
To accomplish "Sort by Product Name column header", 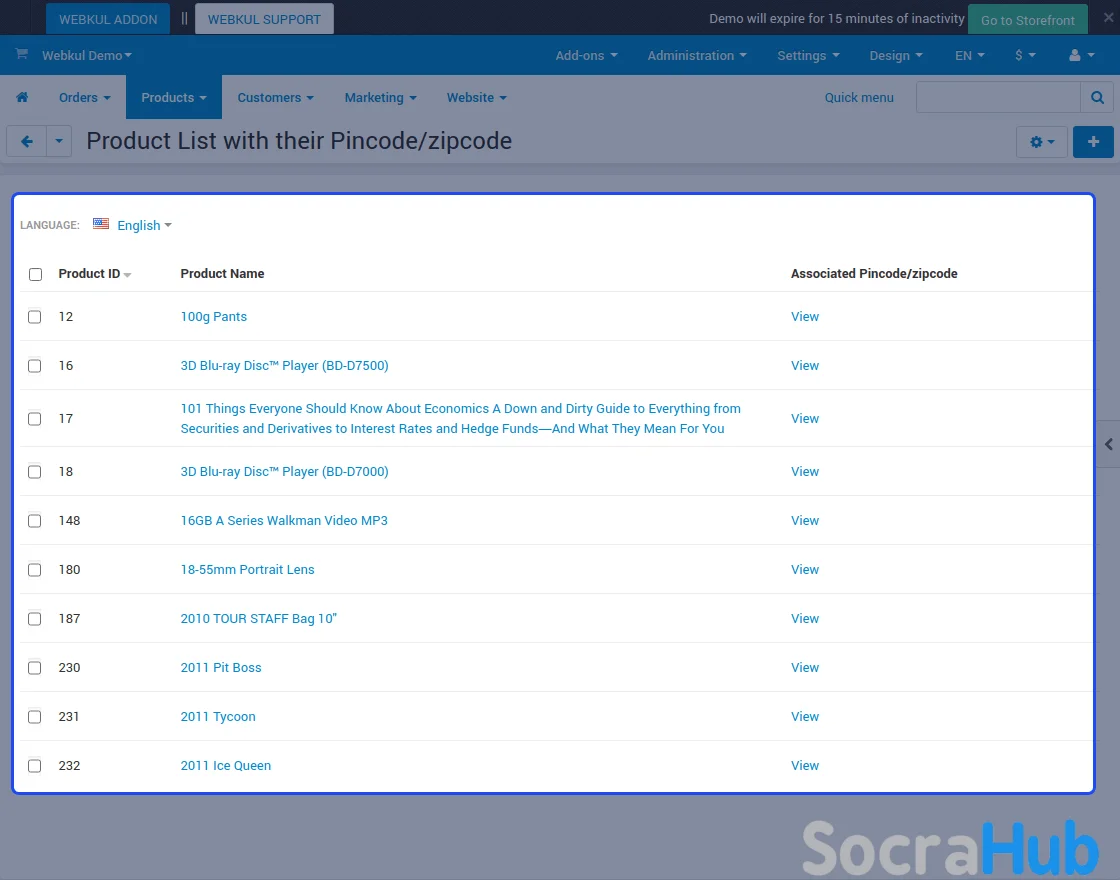I will pos(222,274).
